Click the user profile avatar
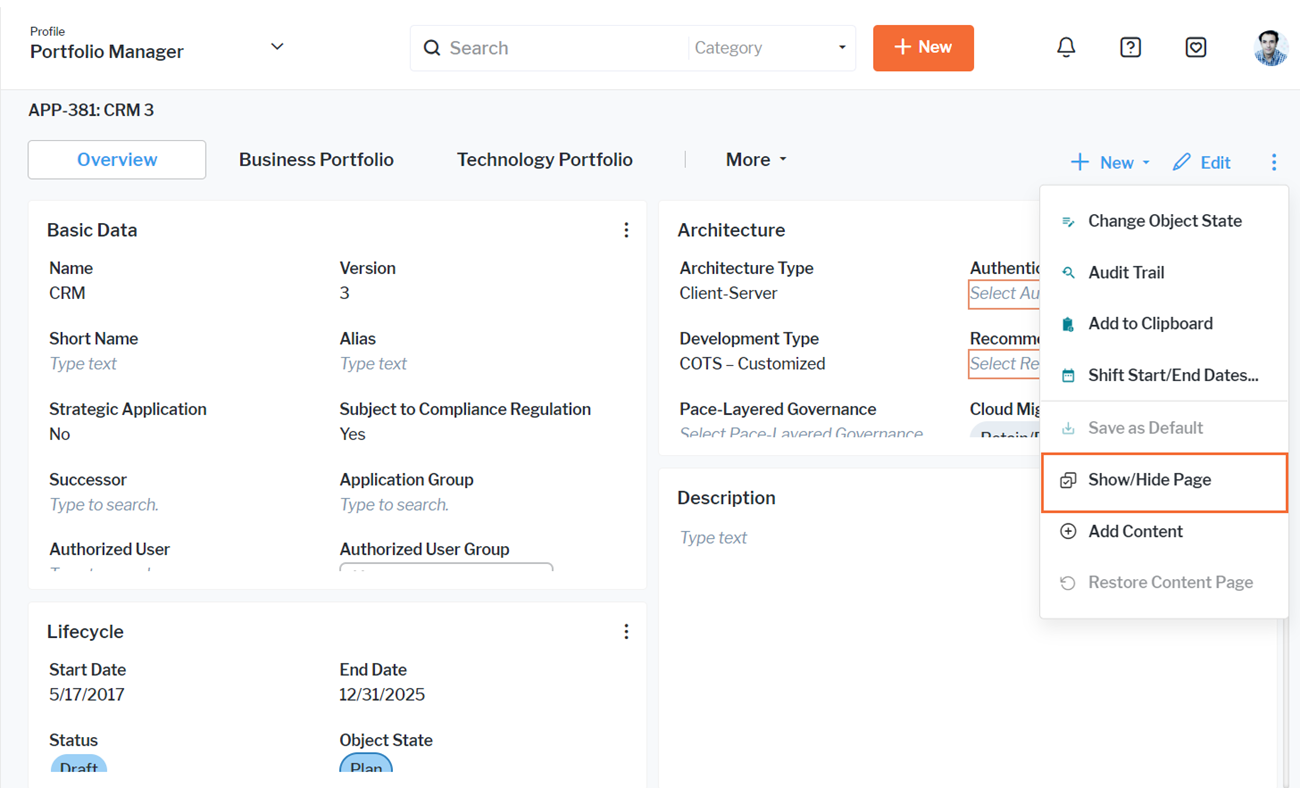 coord(1270,47)
